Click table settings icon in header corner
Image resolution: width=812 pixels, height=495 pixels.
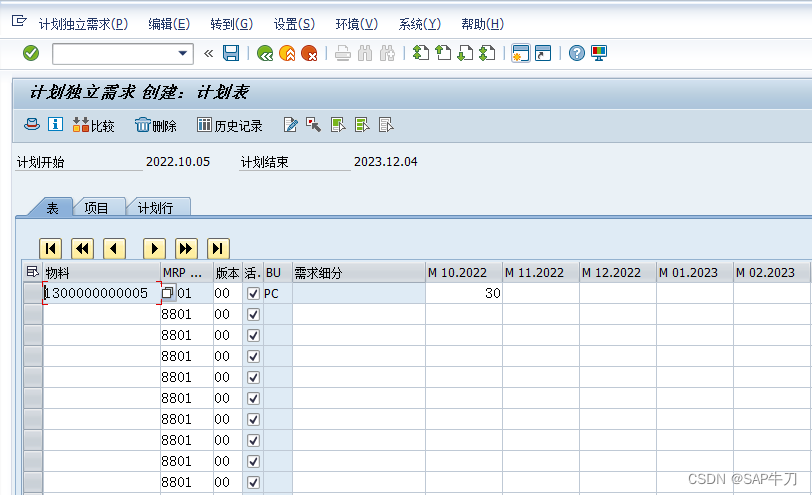pos(33,272)
